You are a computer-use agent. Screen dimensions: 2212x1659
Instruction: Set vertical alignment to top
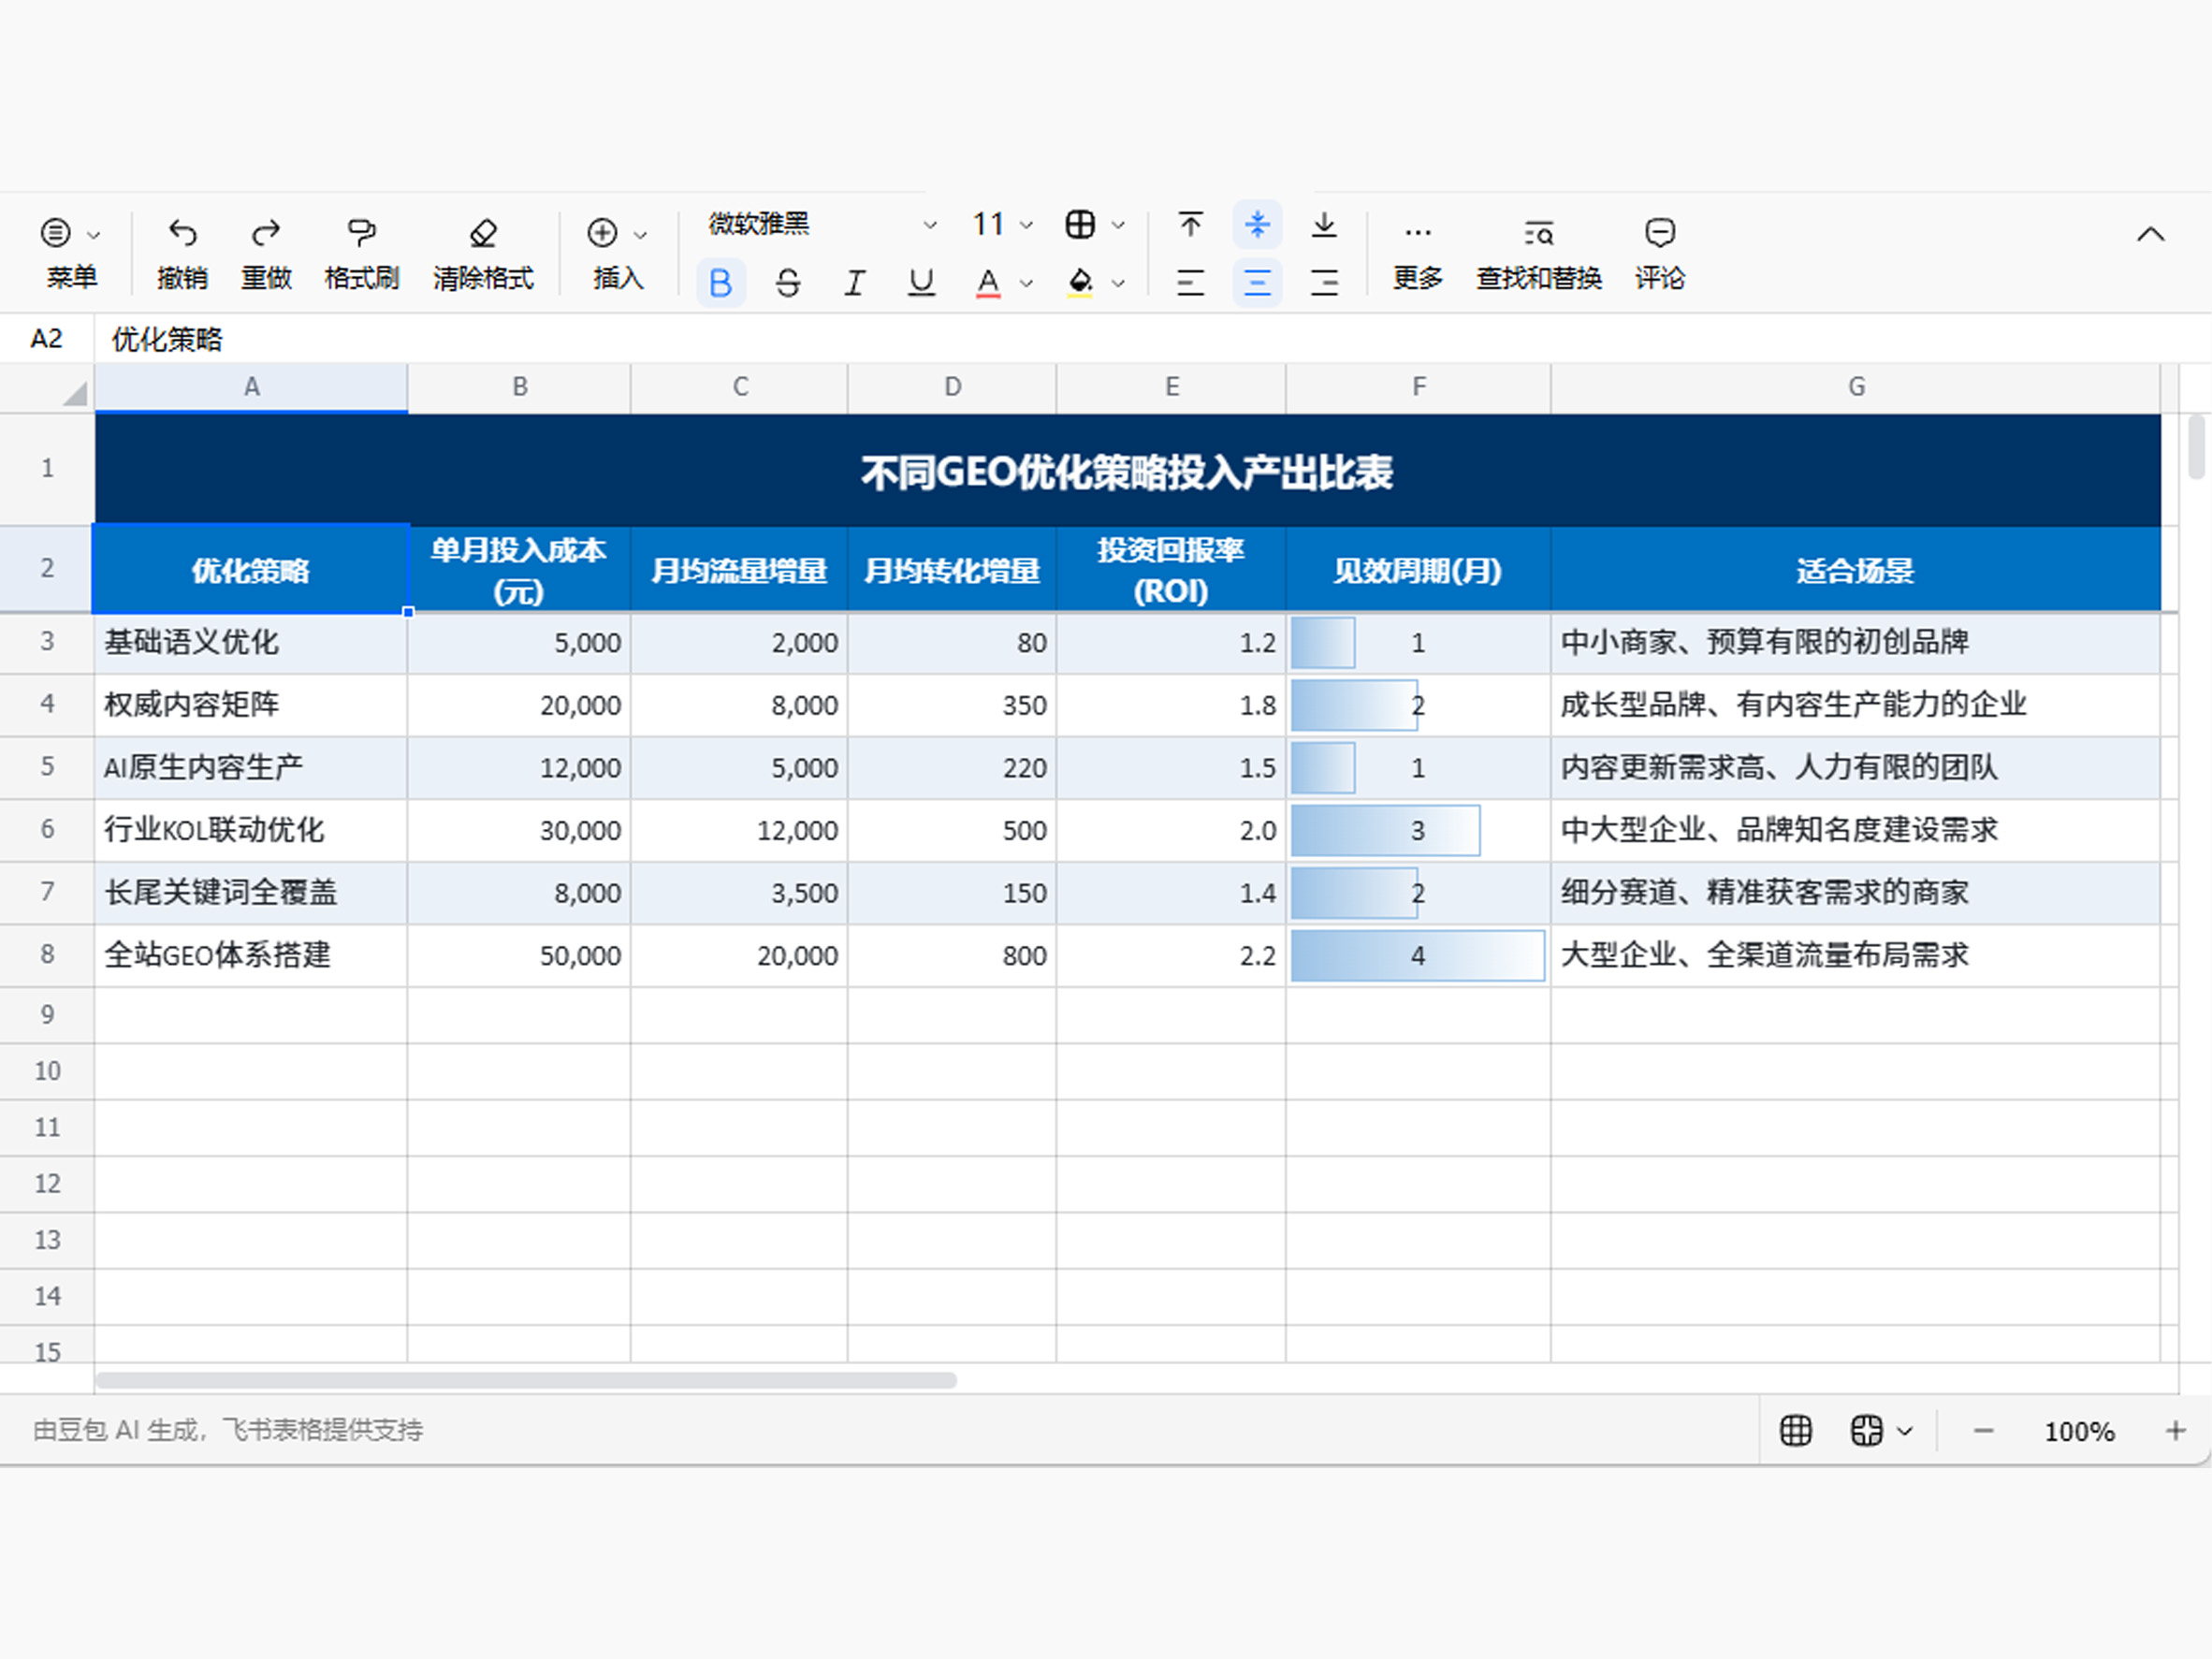[x=1190, y=224]
